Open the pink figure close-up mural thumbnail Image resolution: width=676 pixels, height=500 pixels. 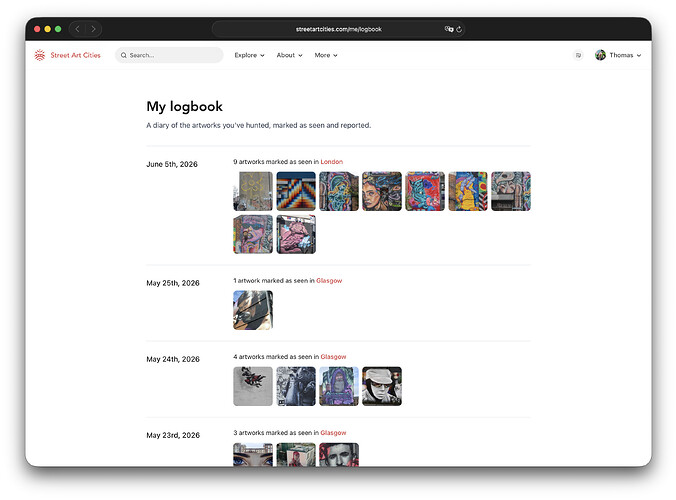296,234
